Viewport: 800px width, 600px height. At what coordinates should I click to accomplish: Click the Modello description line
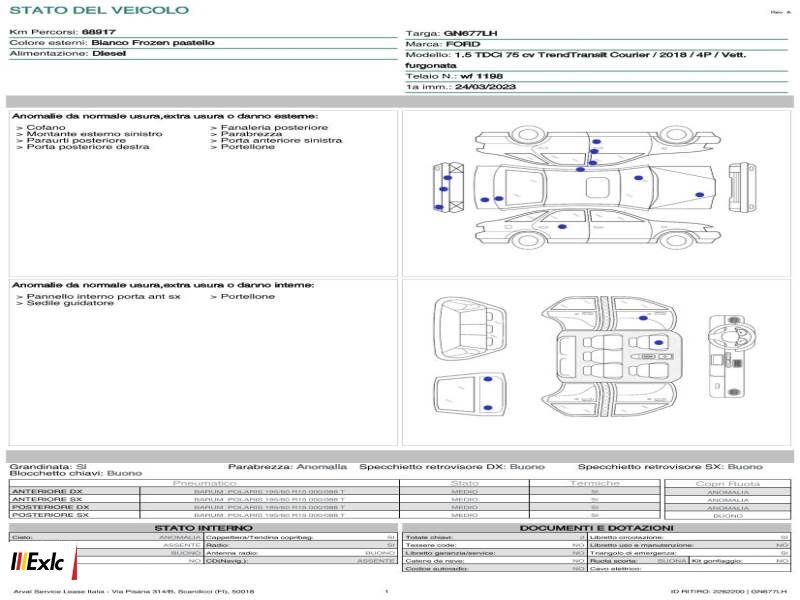(x=576, y=60)
